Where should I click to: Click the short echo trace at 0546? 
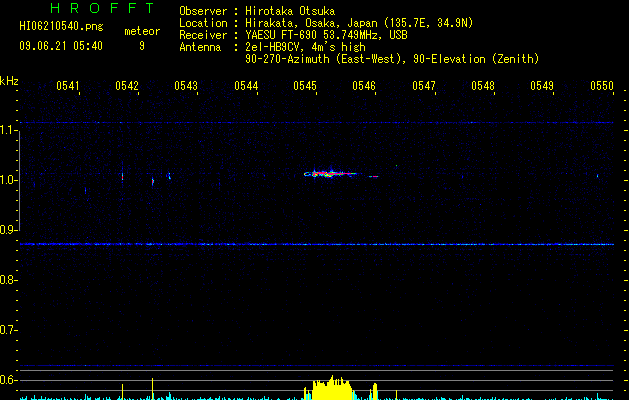coord(373,176)
